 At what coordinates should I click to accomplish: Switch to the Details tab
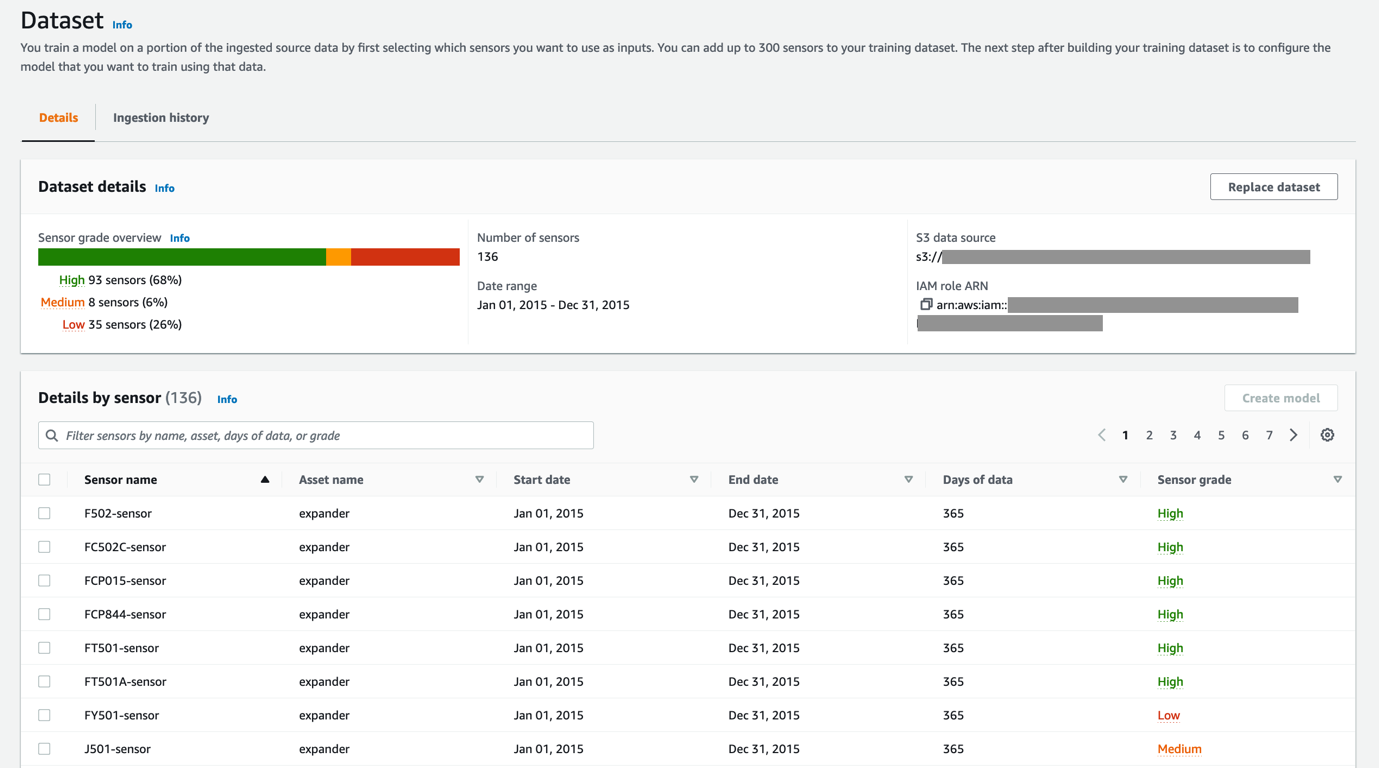pyautogui.click(x=58, y=118)
